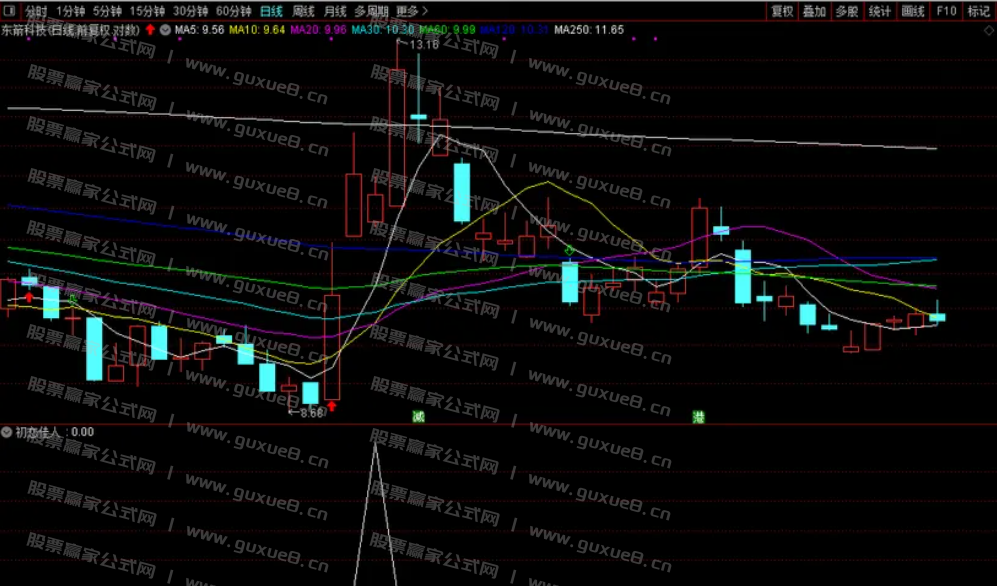Screen dimensions: 997x586
Task: Click the red up arrow beside stock name
Action: click(150, 30)
